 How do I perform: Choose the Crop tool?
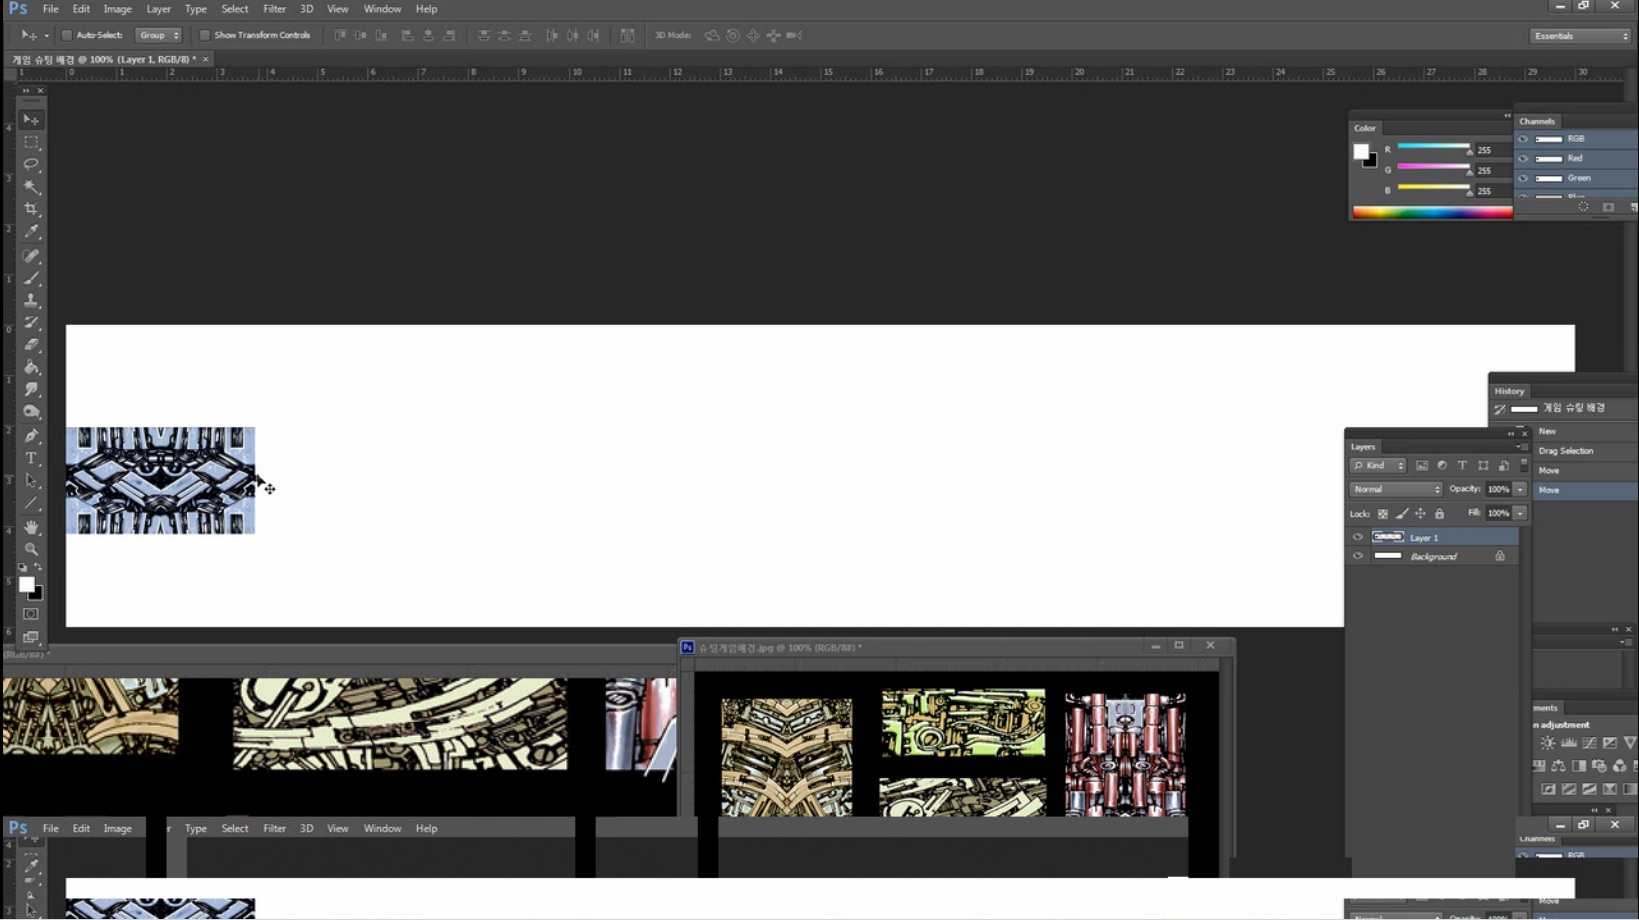pos(31,209)
